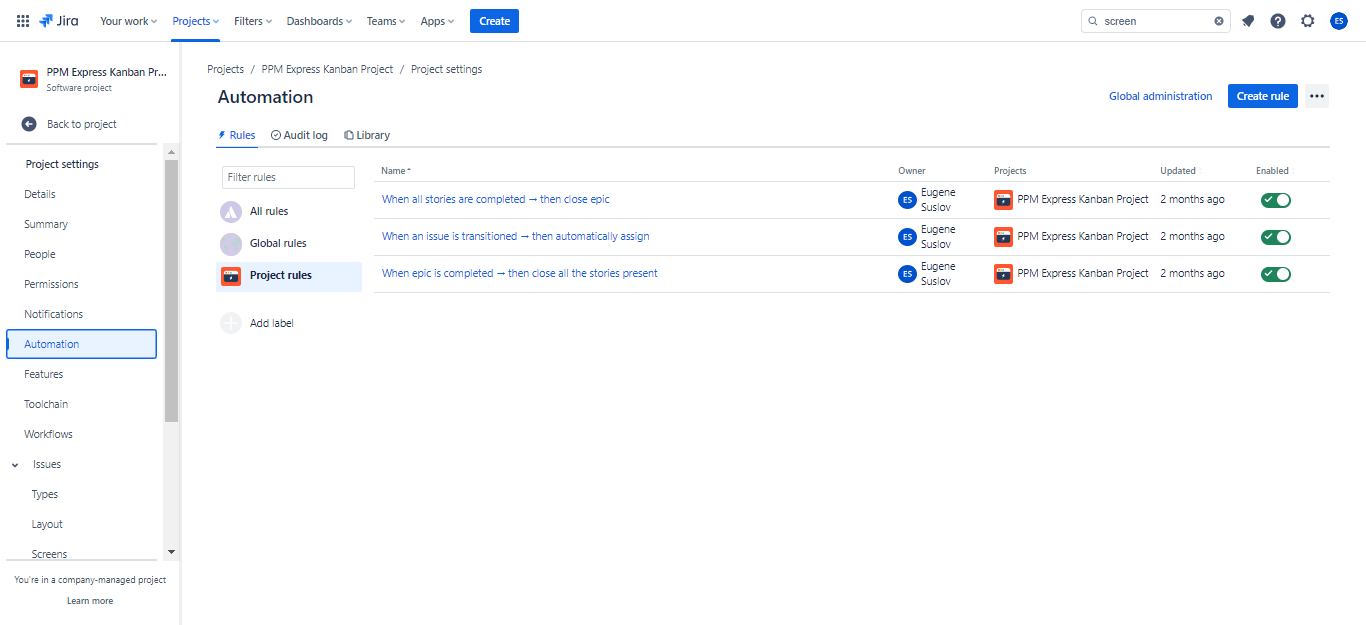Disable the 'then close epic' rule toggle

[x=1276, y=200]
